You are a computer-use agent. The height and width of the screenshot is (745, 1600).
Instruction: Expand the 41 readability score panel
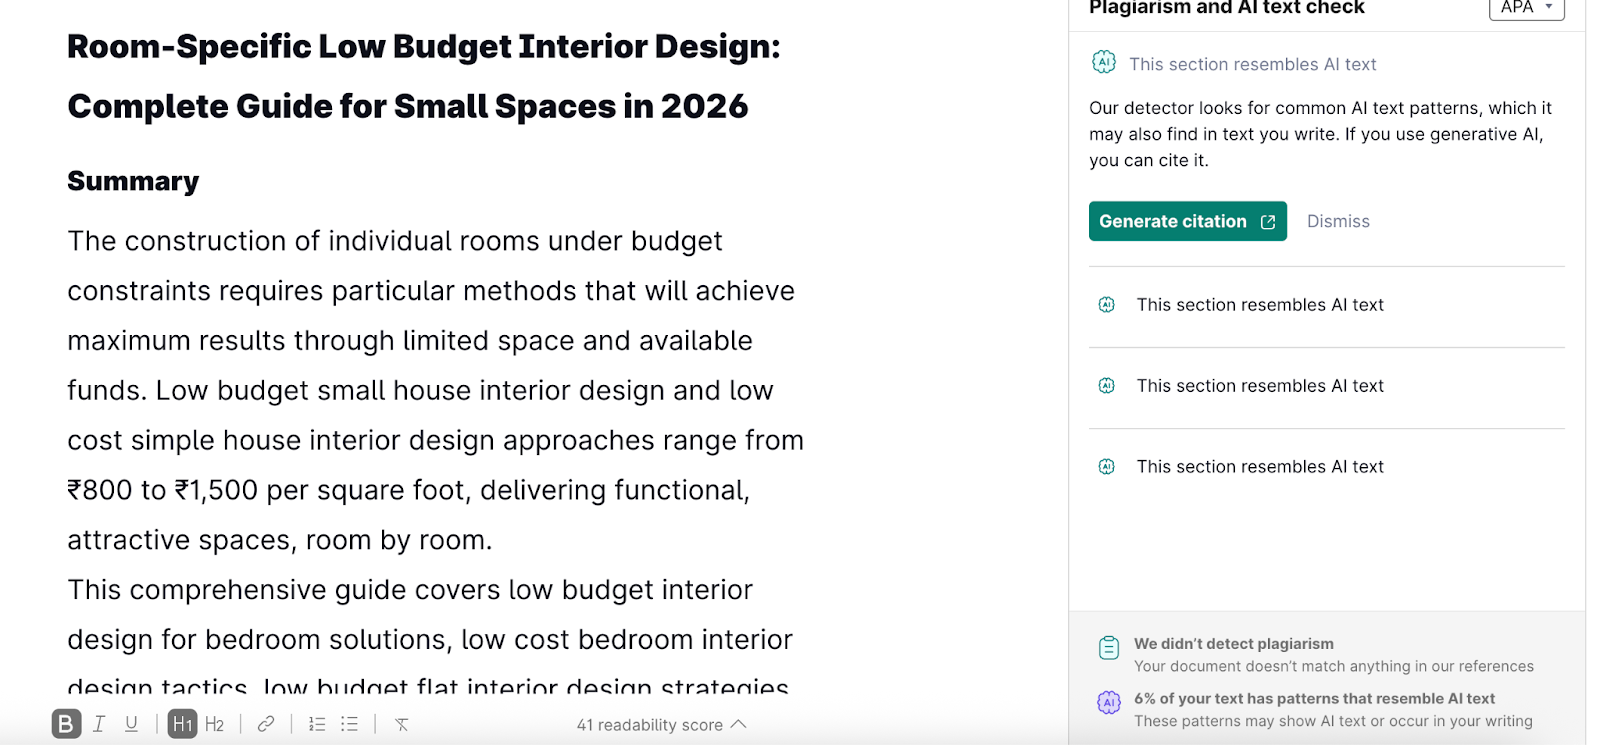(661, 725)
